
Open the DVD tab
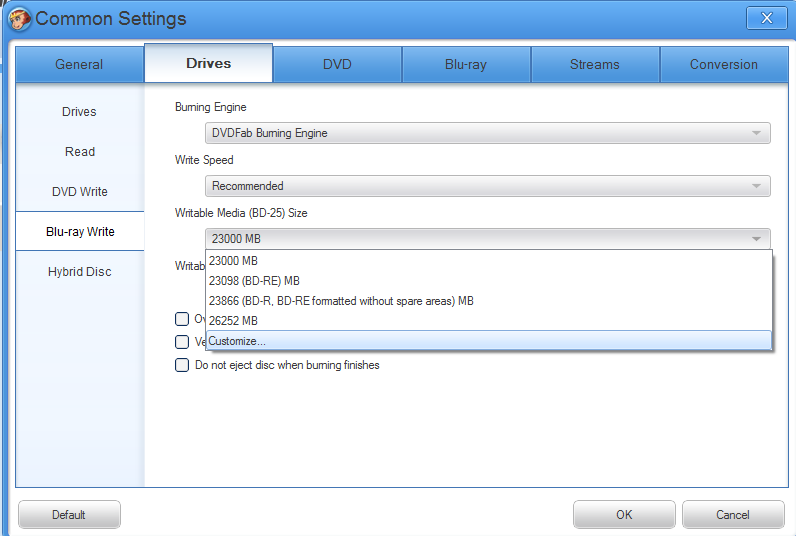click(337, 64)
